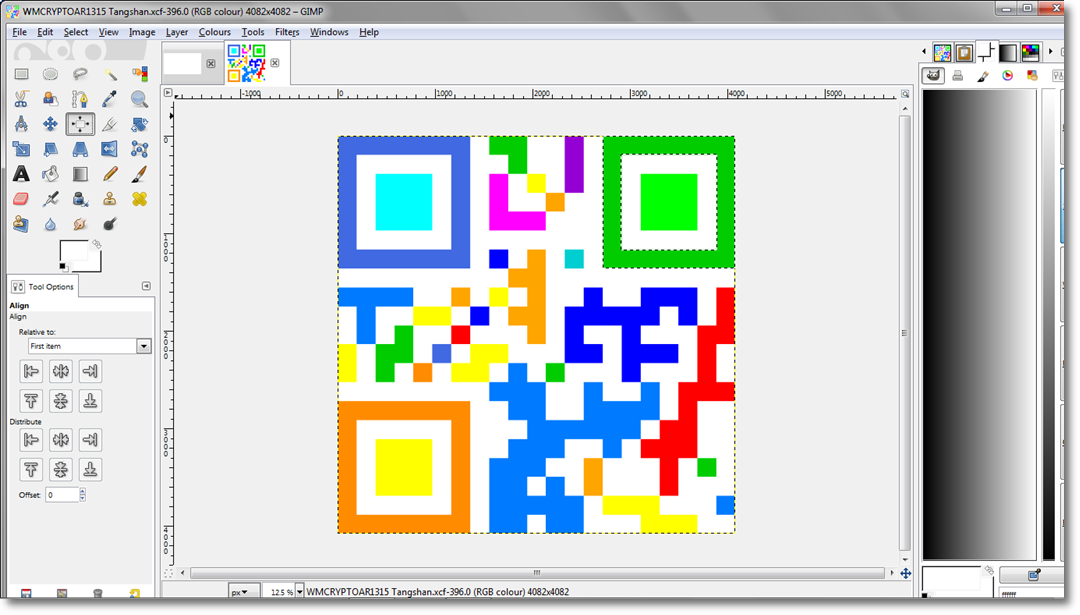The width and height of the screenshot is (1080, 615).
Task: Select the Text tool
Action: click(x=21, y=174)
